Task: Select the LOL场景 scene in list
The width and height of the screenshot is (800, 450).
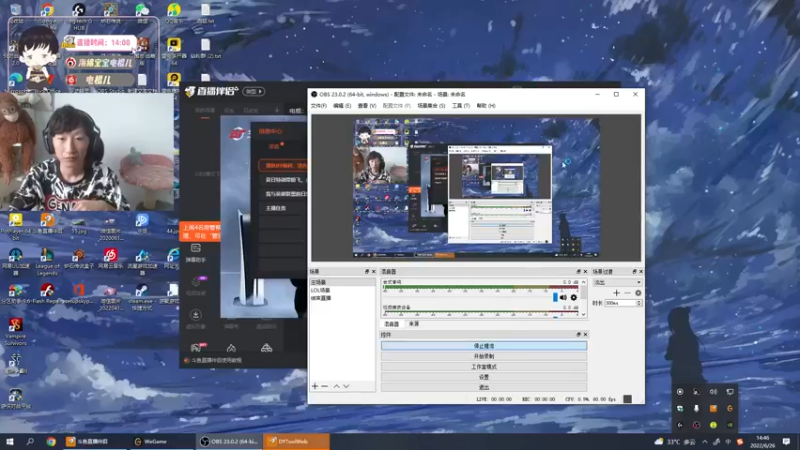Action: pos(342,290)
